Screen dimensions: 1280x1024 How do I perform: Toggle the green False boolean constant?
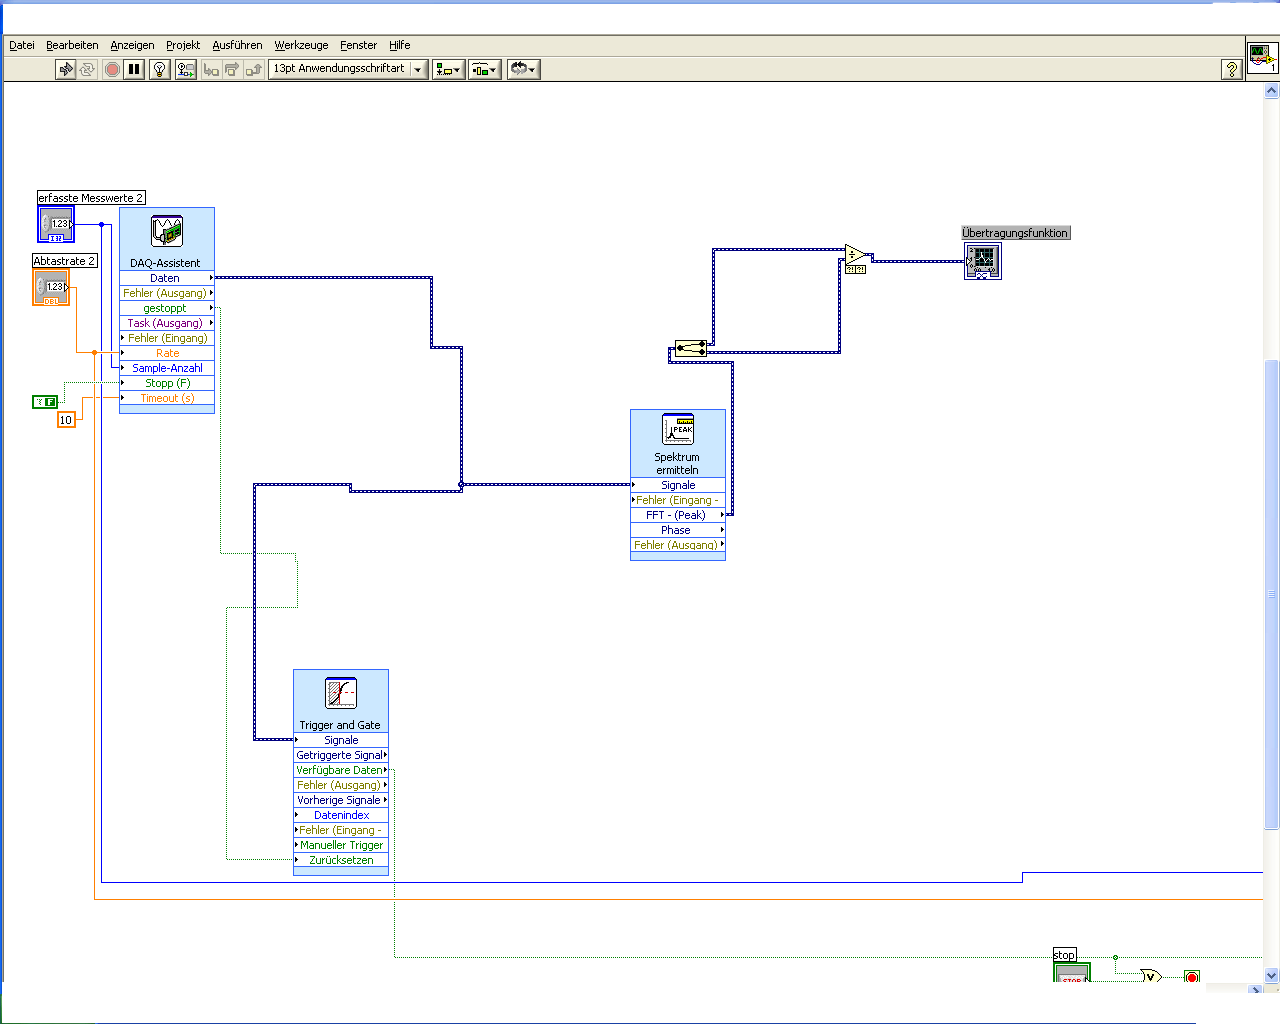pos(45,402)
